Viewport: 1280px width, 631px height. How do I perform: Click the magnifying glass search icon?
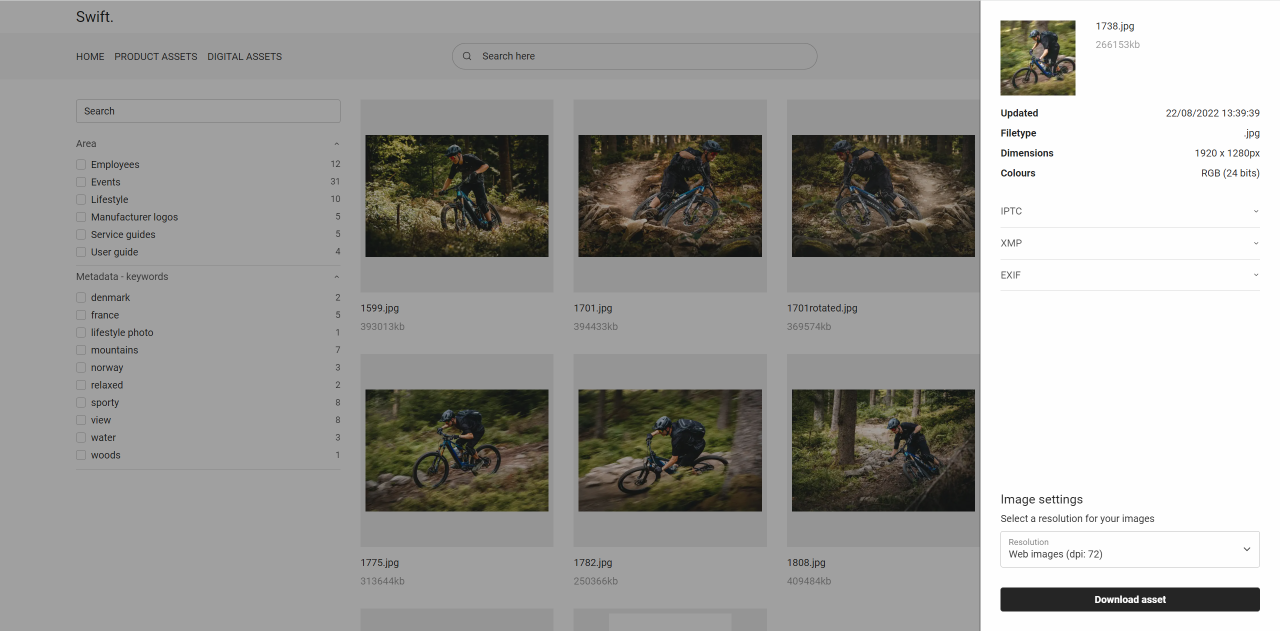coord(467,56)
